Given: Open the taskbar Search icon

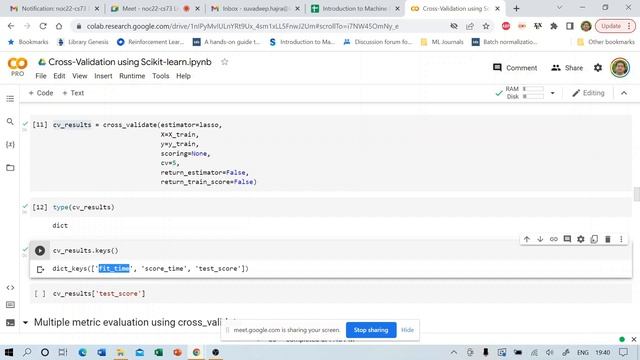Looking at the screenshot, I should [x=27, y=352].
